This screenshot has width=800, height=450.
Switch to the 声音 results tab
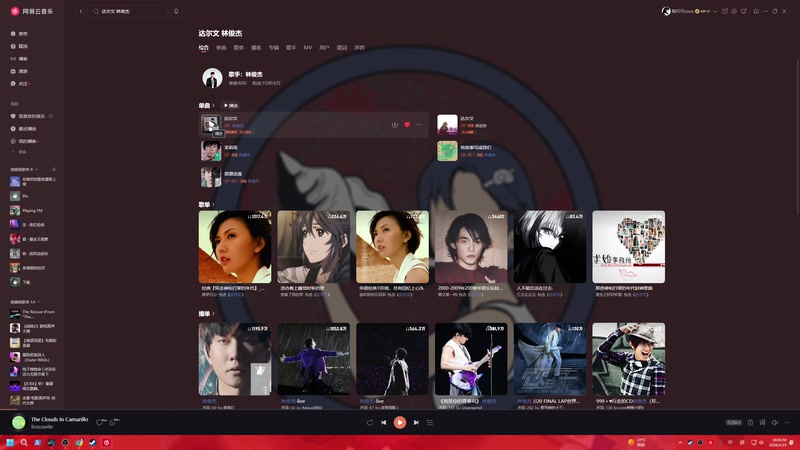[x=360, y=47]
